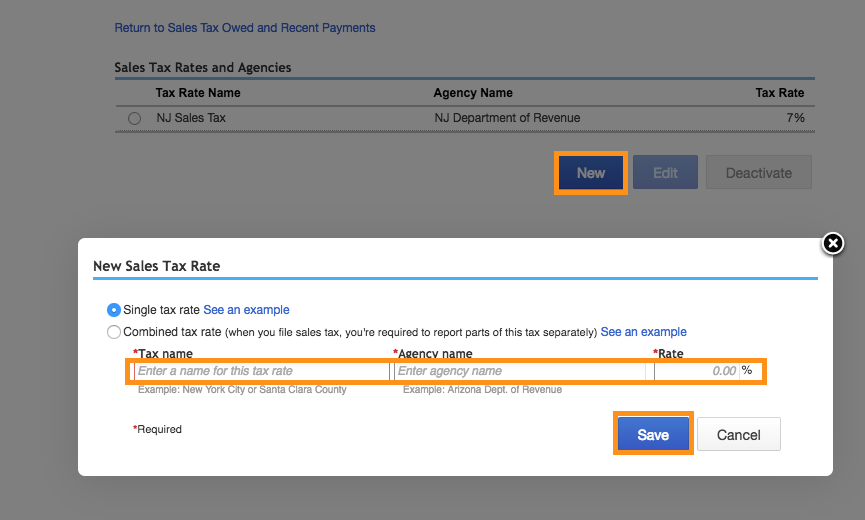Viewport: 865px width, 520px height.
Task: Choose the Single tax rate option
Action: [114, 310]
